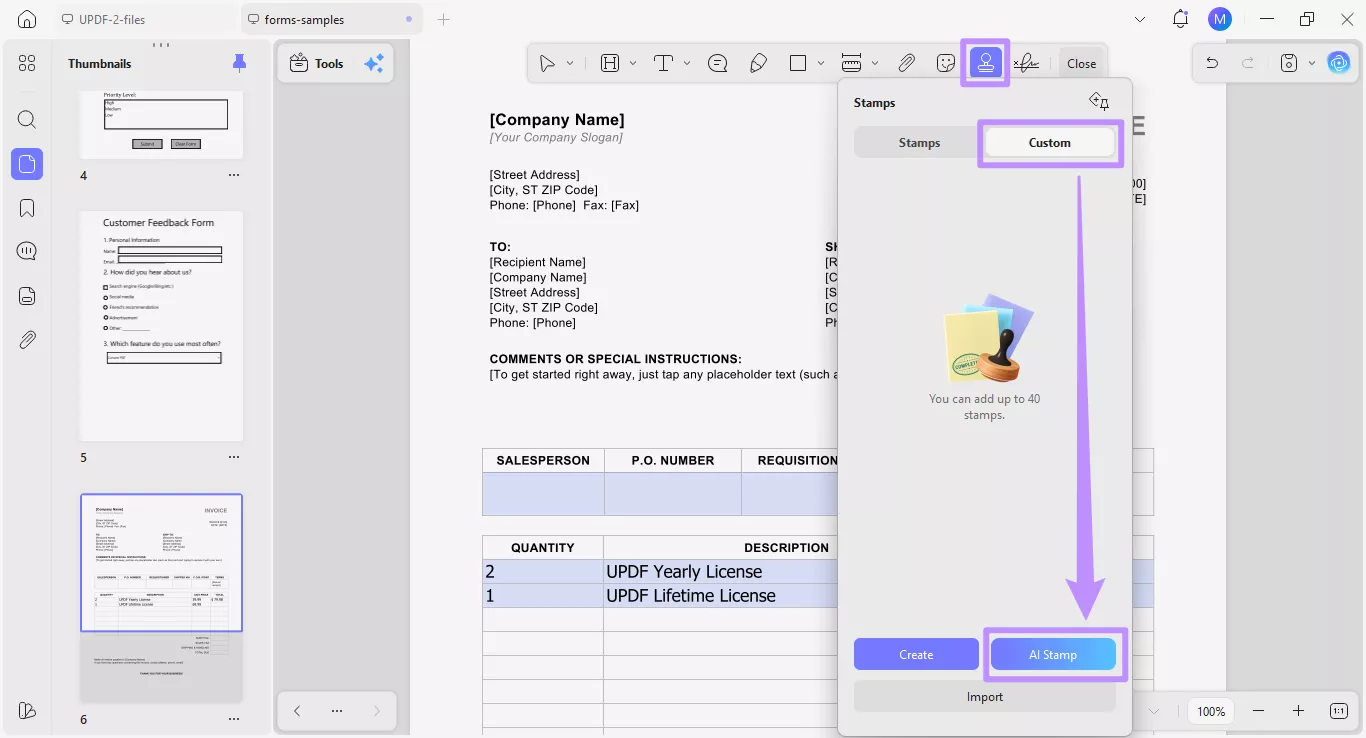Select the Highlighter tool
This screenshot has height=738, width=1366.
pos(759,62)
